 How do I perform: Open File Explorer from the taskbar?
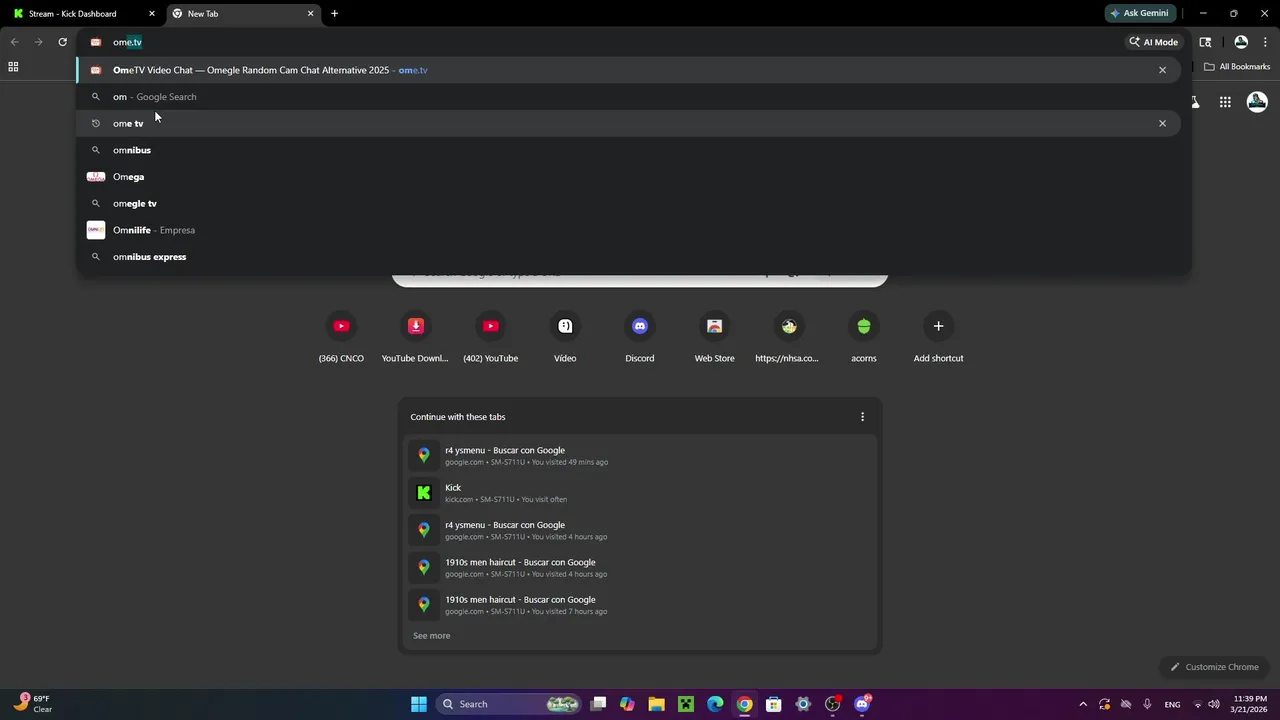click(656, 704)
